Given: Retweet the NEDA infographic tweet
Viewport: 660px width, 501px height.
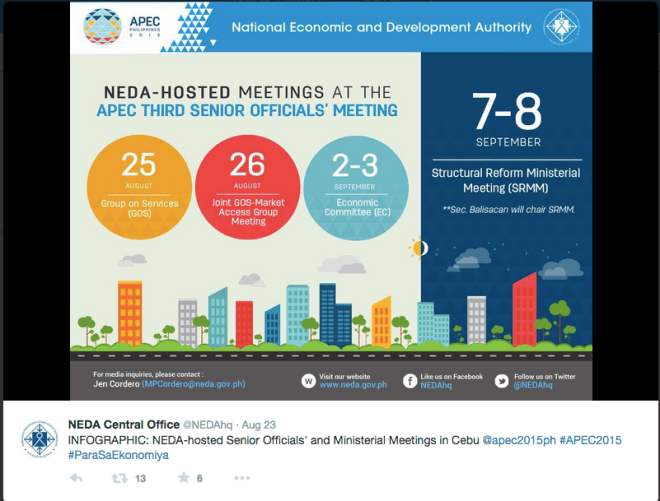Looking at the screenshot, I should 119,478.
